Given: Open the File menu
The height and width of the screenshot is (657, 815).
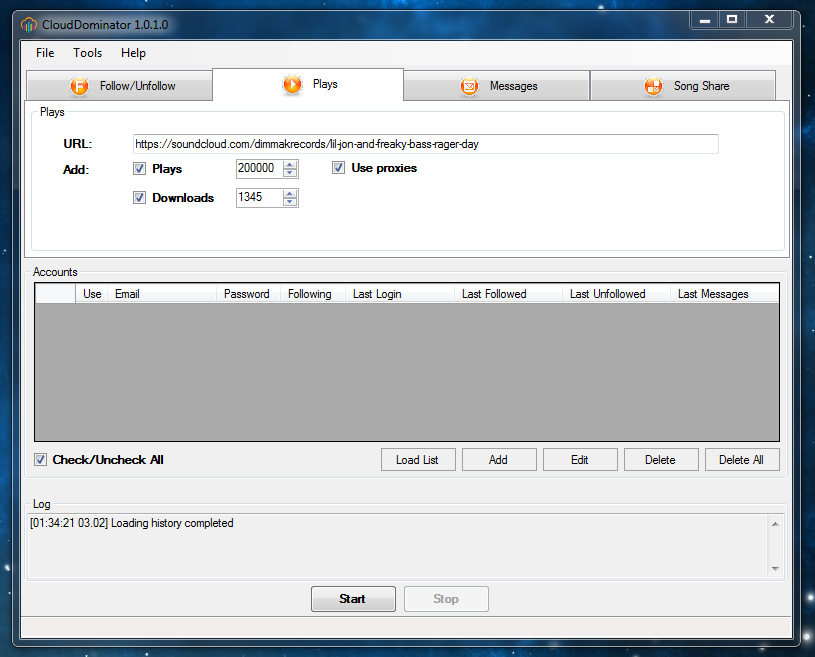Looking at the screenshot, I should coord(45,53).
